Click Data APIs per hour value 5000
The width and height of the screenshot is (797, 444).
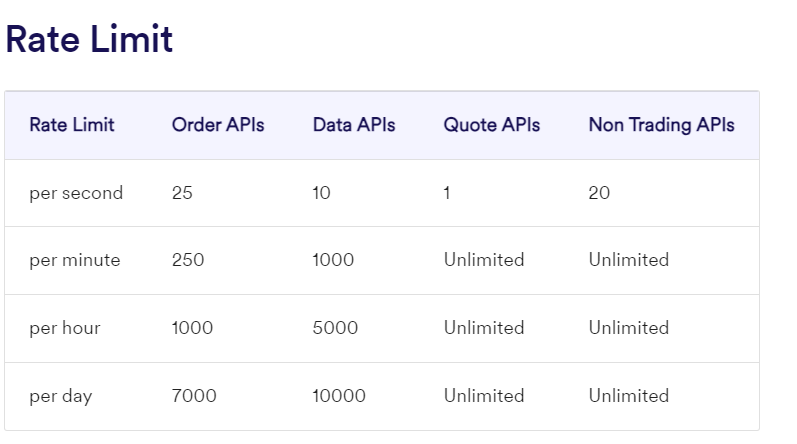pyautogui.click(x=335, y=328)
